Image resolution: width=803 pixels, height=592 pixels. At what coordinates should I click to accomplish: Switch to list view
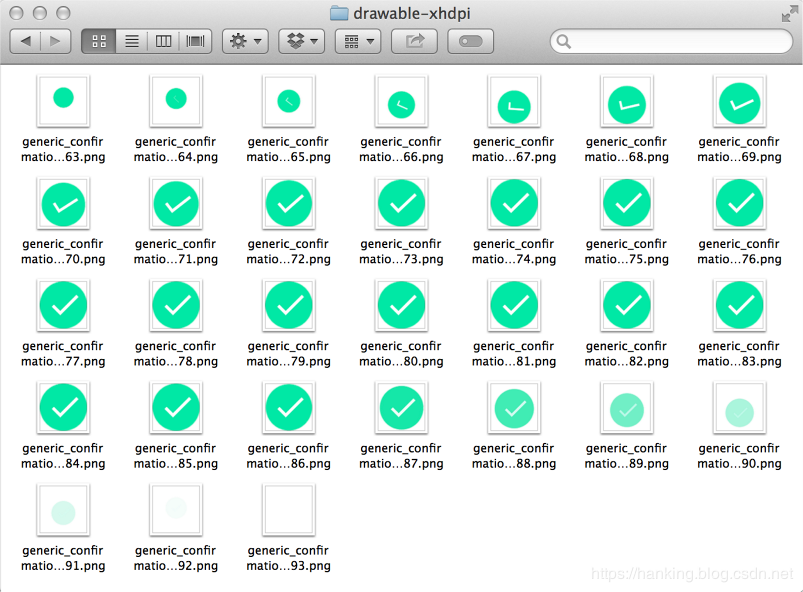(132, 41)
